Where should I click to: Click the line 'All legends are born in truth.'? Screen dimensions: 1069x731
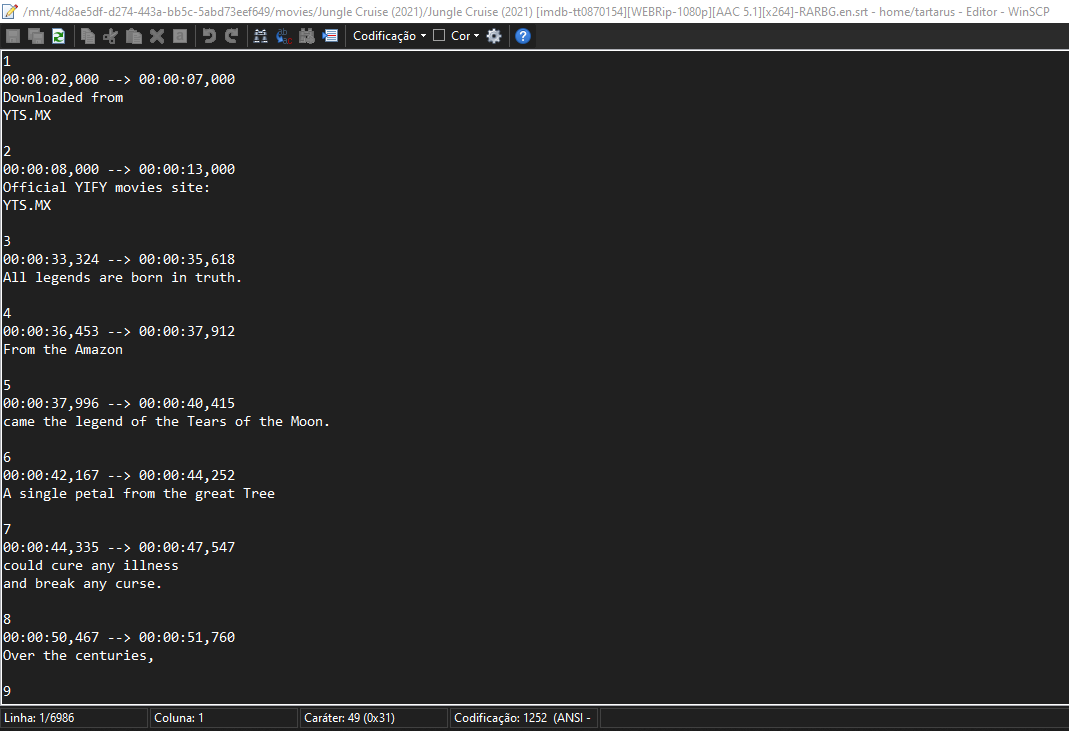click(x=123, y=278)
